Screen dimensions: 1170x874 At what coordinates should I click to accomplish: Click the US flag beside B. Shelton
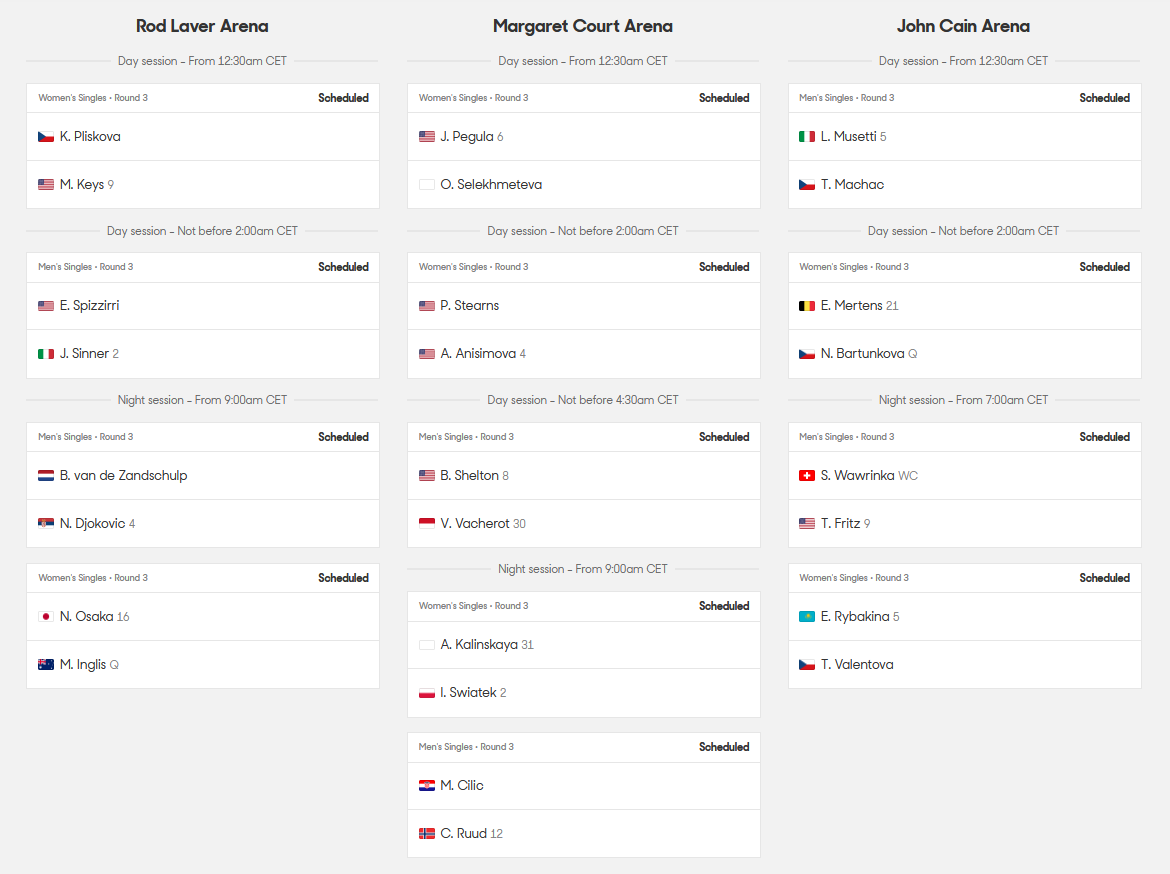click(427, 475)
